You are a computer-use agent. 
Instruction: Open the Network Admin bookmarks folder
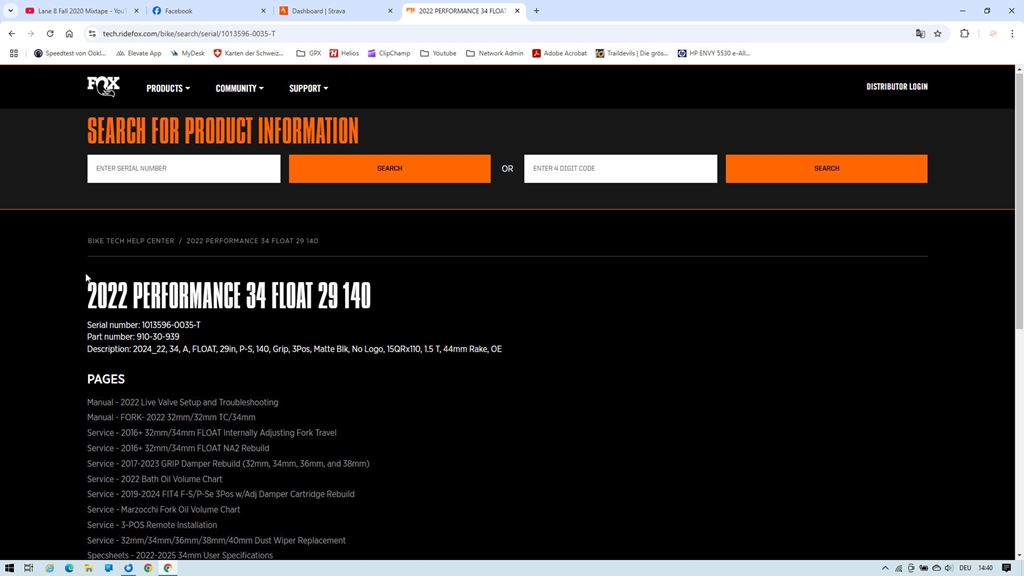tap(494, 53)
